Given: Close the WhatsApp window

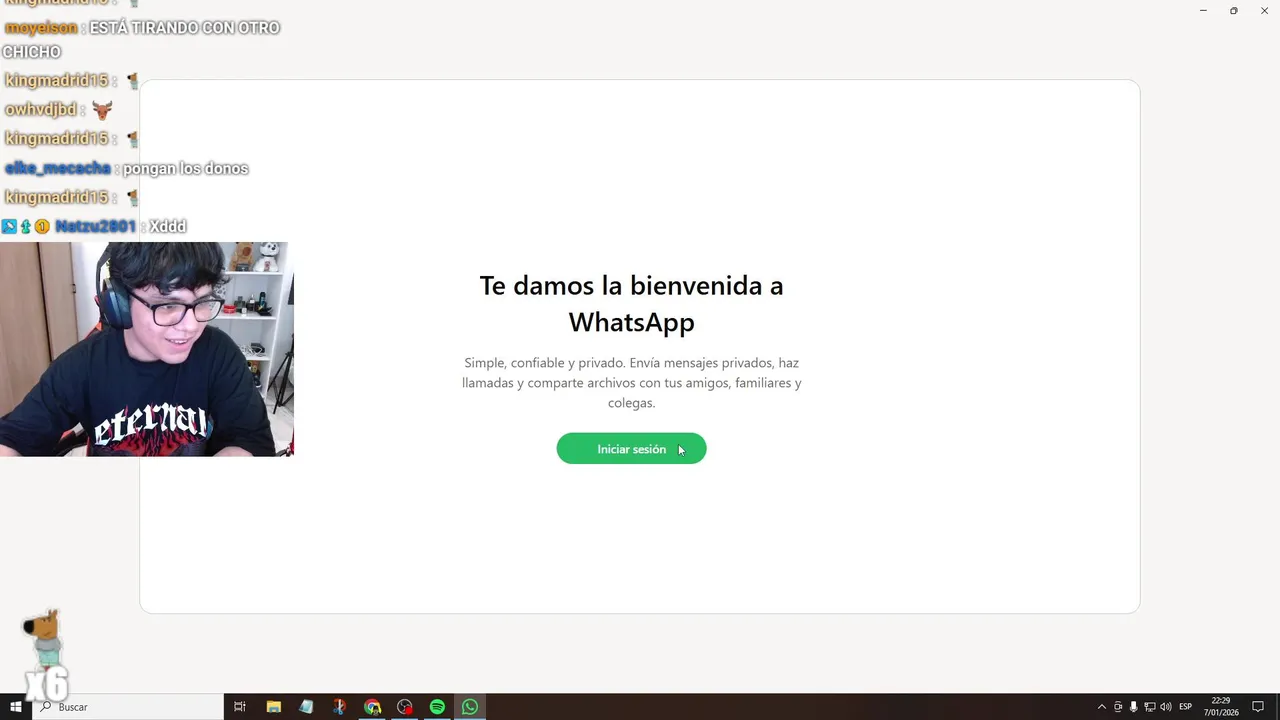Looking at the screenshot, I should click(x=1264, y=10).
